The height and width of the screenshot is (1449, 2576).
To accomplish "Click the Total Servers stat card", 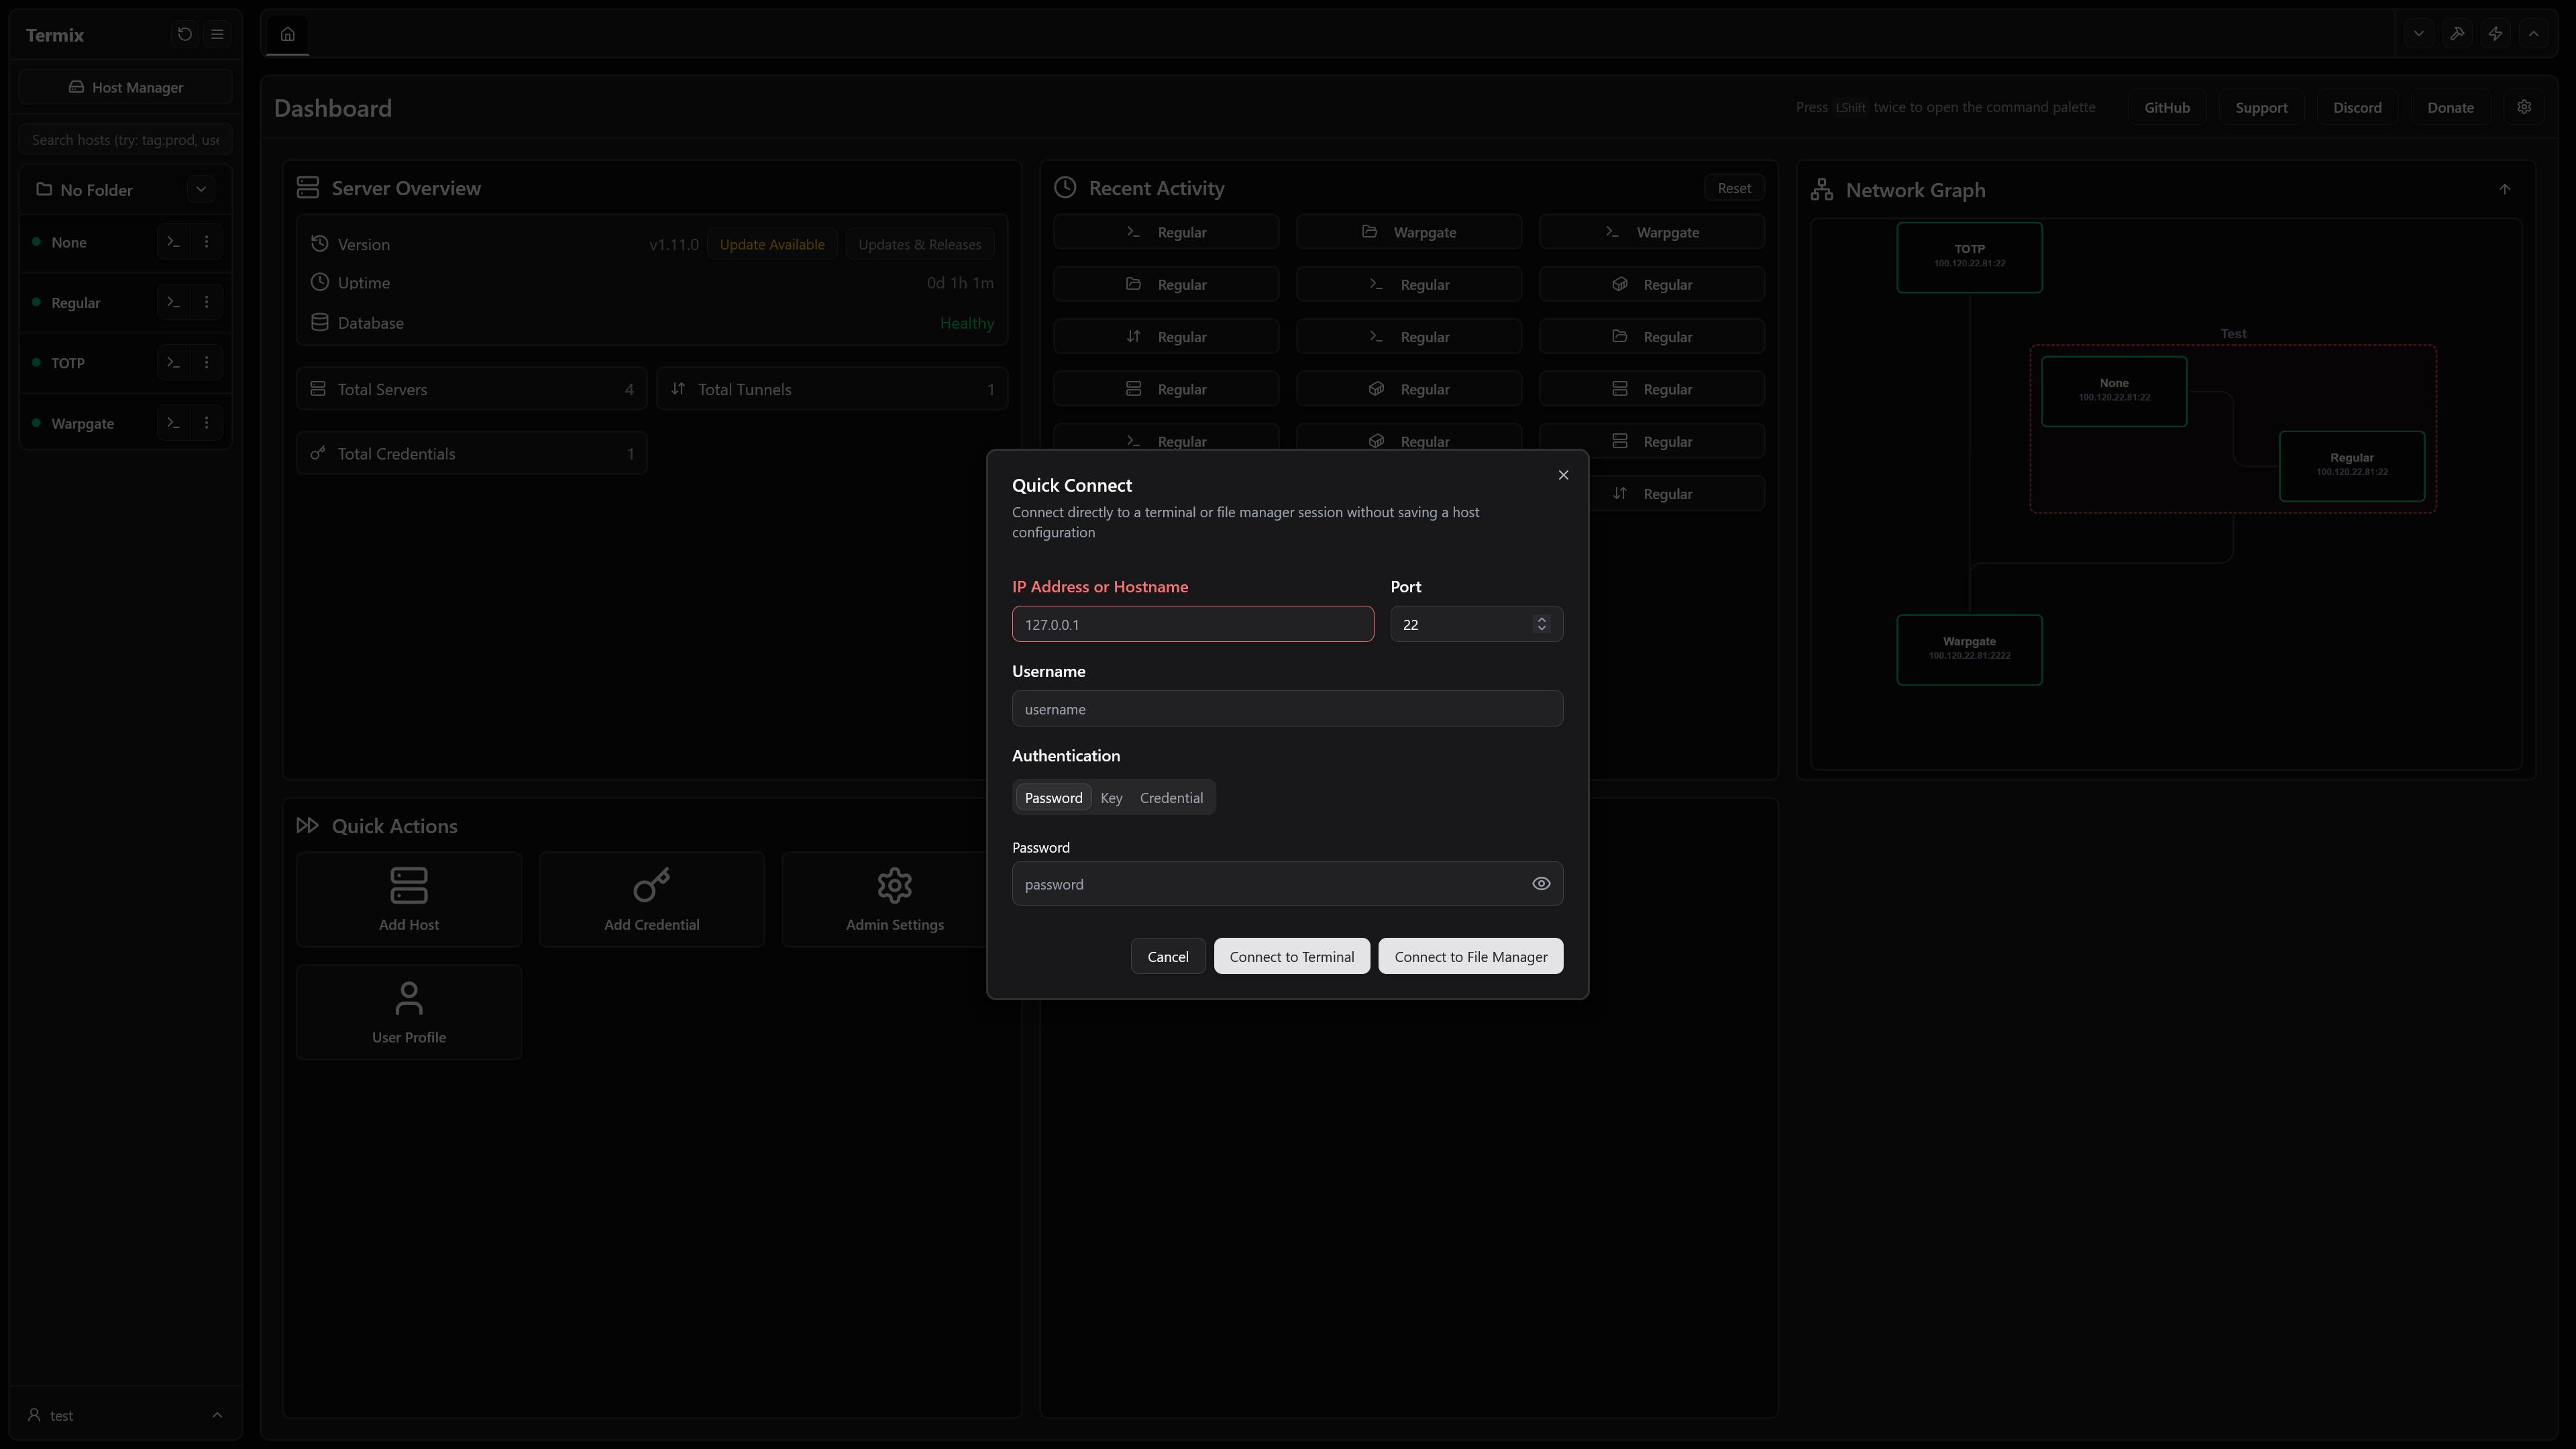I will pyautogui.click(x=472, y=389).
